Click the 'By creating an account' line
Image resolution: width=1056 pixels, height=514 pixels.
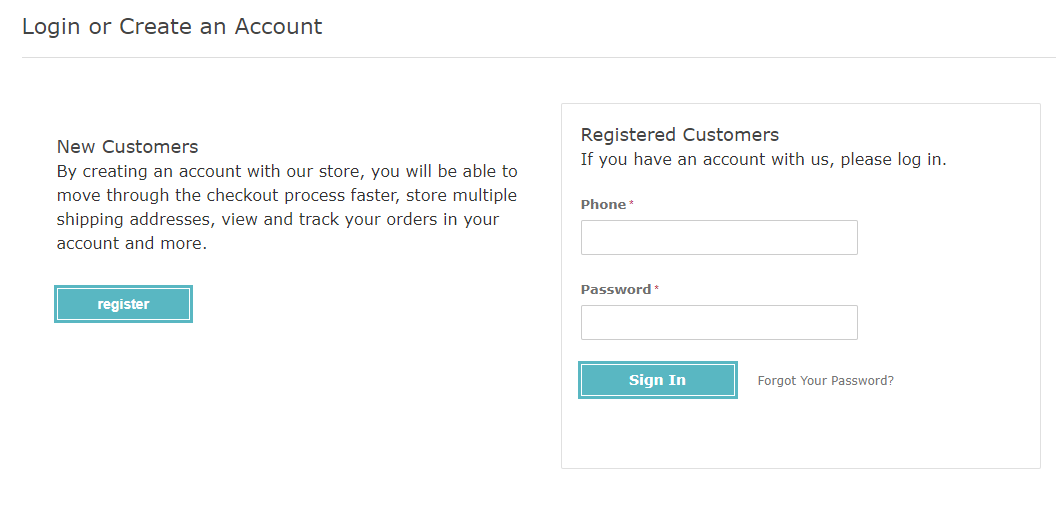click(287, 171)
